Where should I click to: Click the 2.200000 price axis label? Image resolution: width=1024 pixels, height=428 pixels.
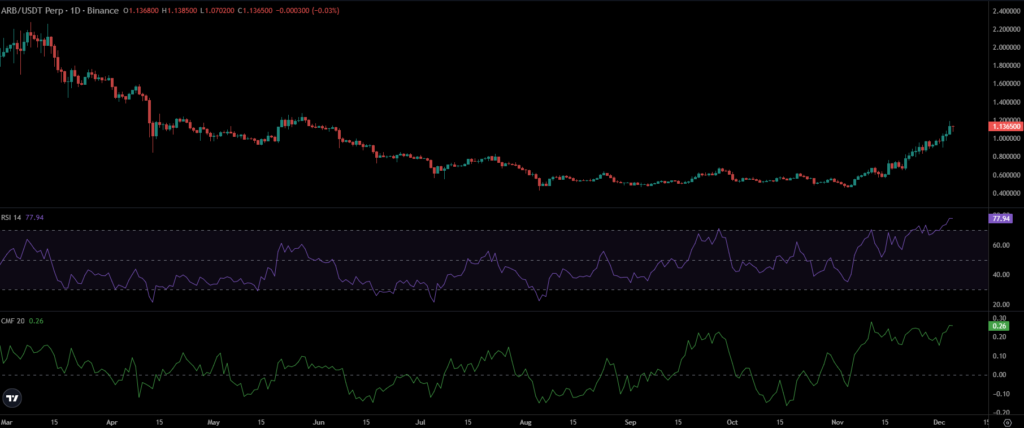[x=1007, y=29]
